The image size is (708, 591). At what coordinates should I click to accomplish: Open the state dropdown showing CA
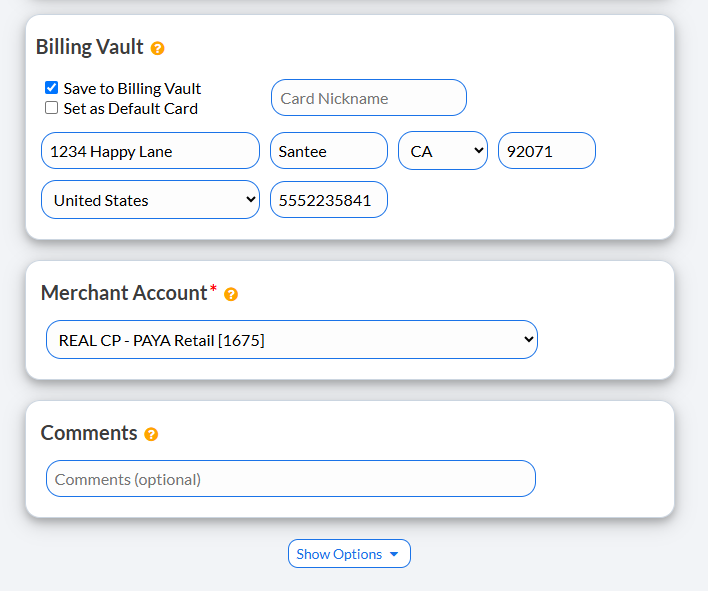tap(443, 151)
